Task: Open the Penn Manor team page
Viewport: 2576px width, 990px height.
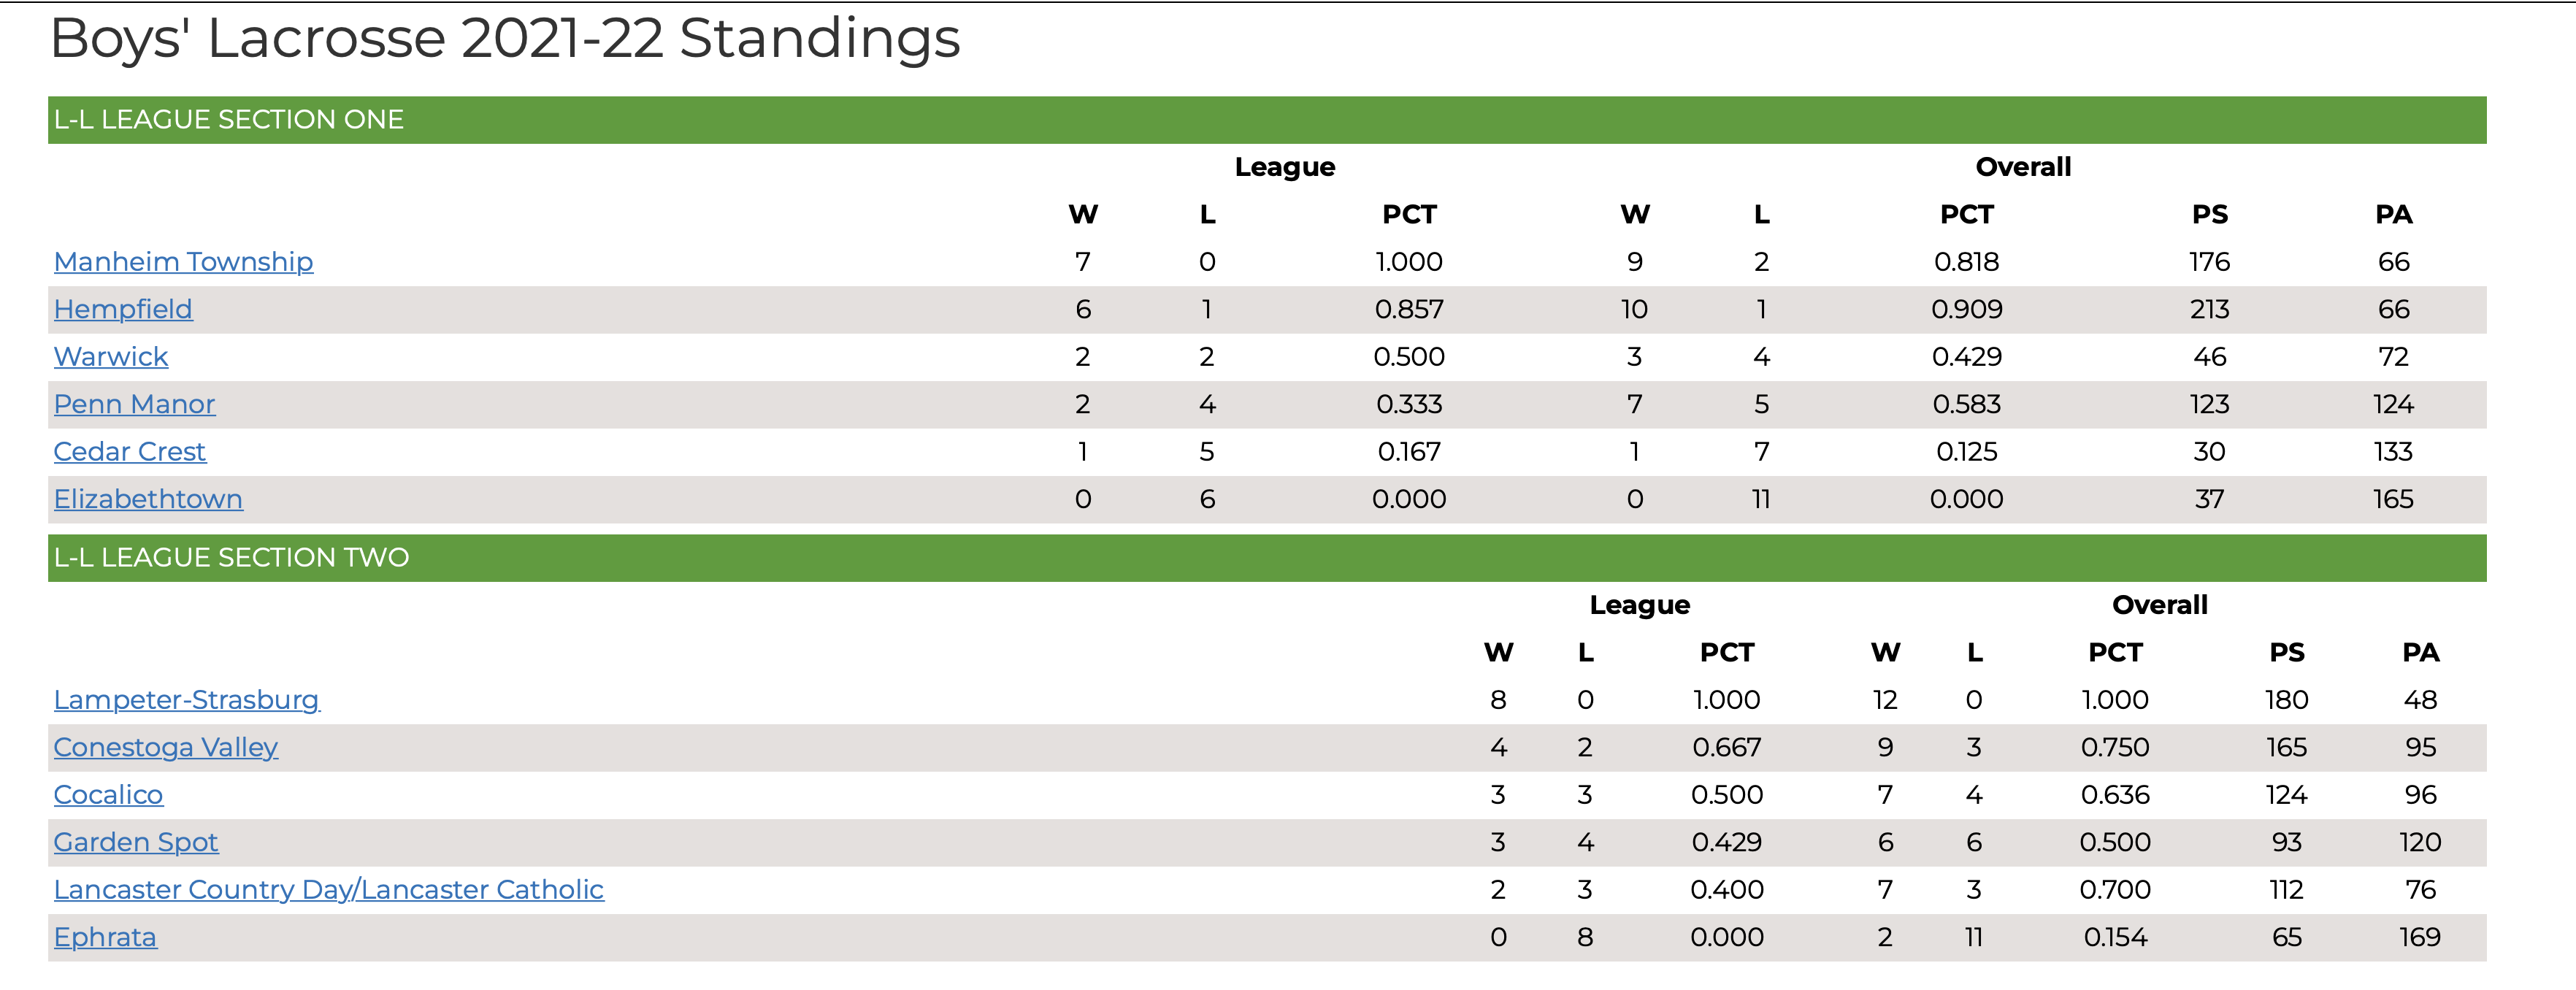Action: (x=134, y=405)
